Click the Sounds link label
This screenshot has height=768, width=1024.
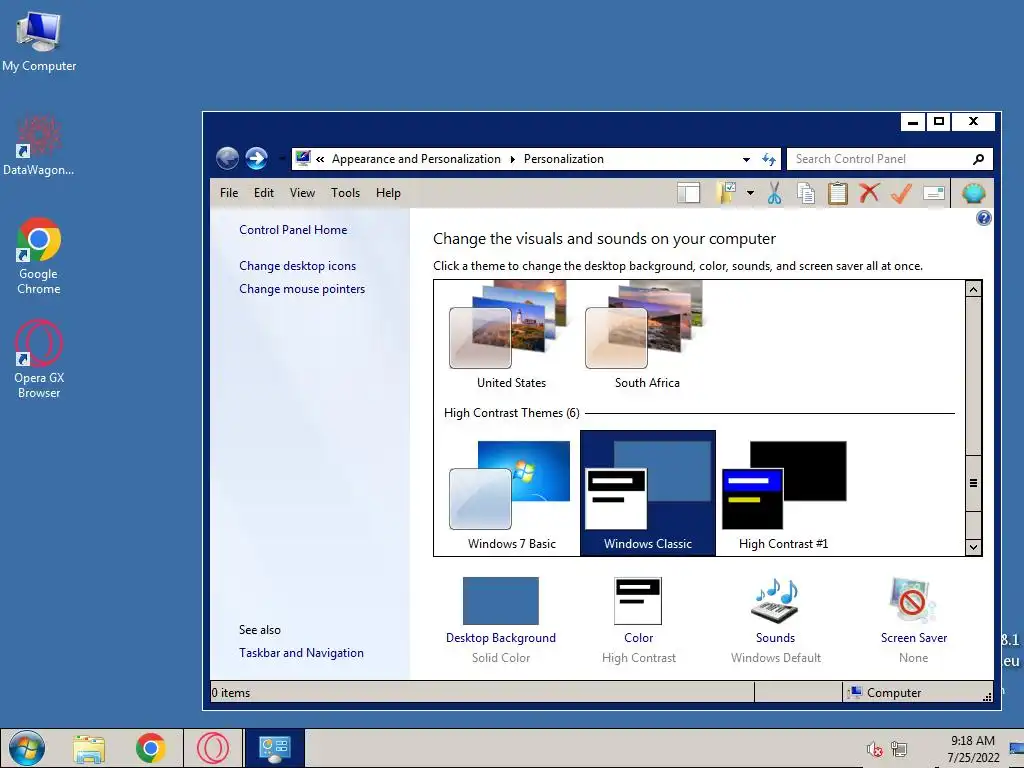point(775,638)
